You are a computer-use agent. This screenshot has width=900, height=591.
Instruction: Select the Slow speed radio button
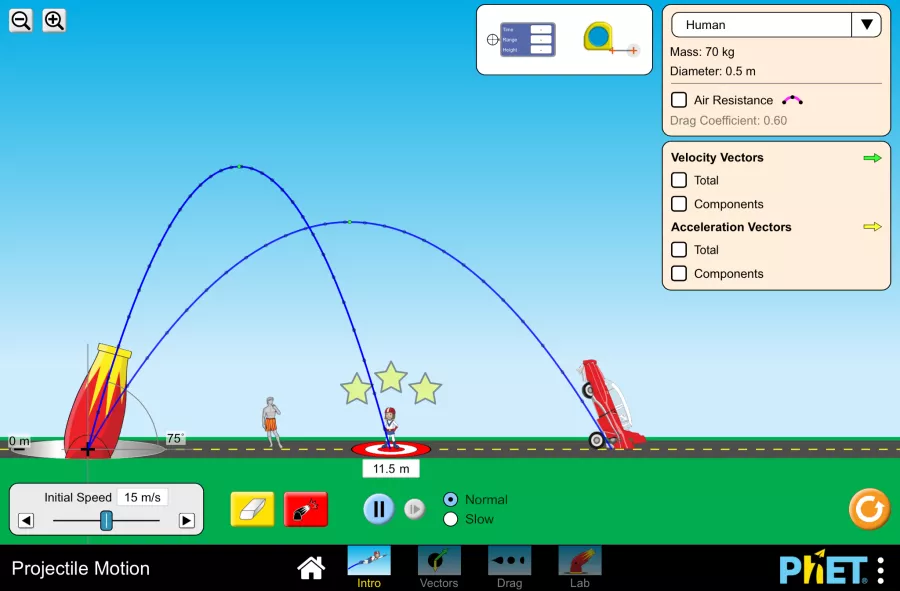[x=450, y=519]
